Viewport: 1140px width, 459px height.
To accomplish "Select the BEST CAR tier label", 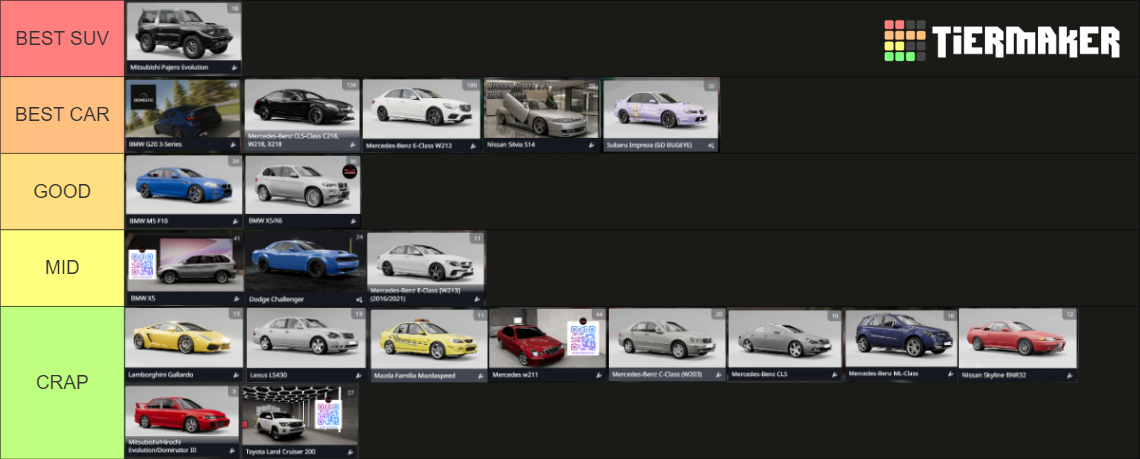I will click(x=63, y=115).
